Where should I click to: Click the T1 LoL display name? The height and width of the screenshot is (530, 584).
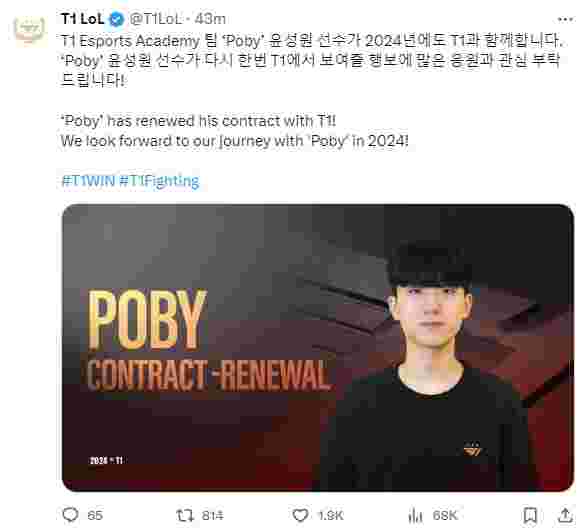pos(83,19)
